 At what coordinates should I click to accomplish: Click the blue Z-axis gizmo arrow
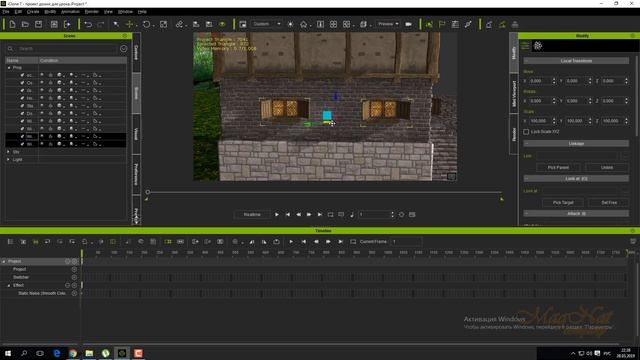tap(335, 96)
